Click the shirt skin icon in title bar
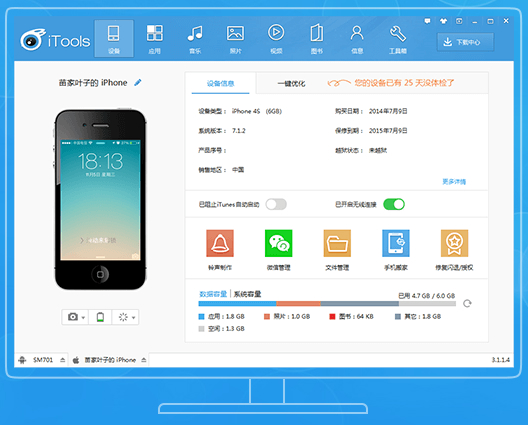The width and height of the screenshot is (528, 425). pyautogui.click(x=443, y=21)
